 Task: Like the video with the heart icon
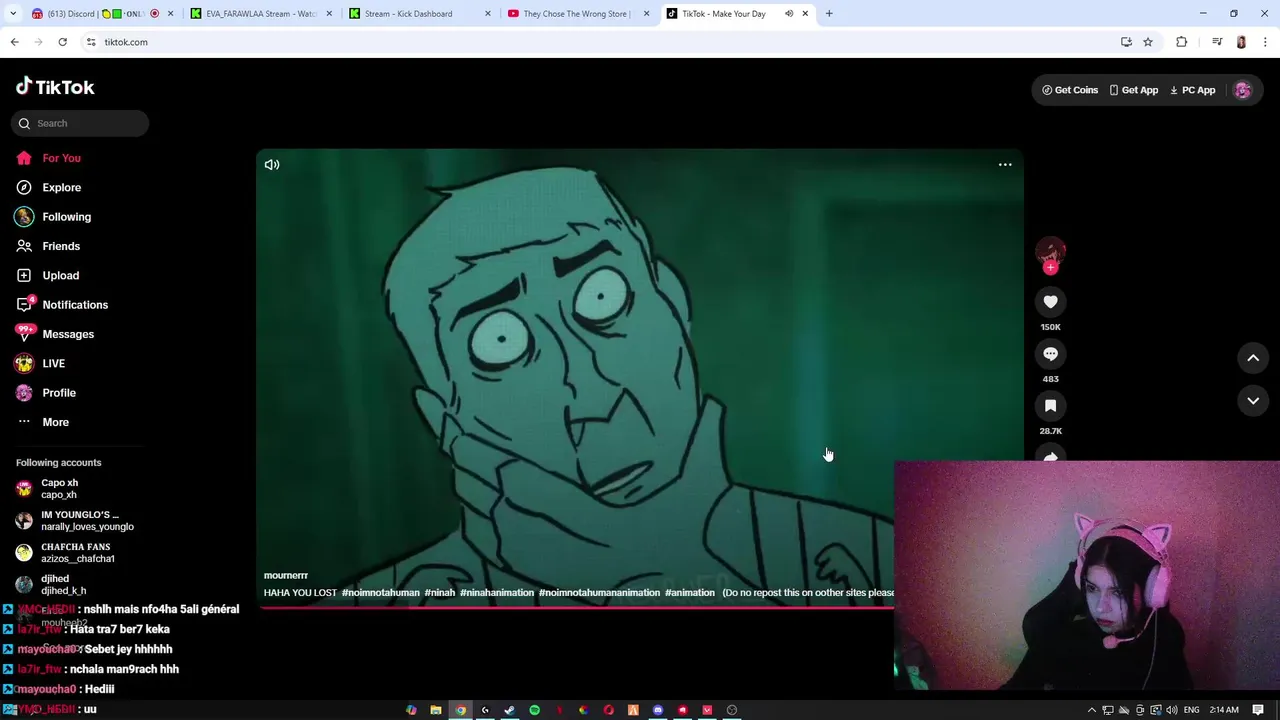pos(1050,302)
